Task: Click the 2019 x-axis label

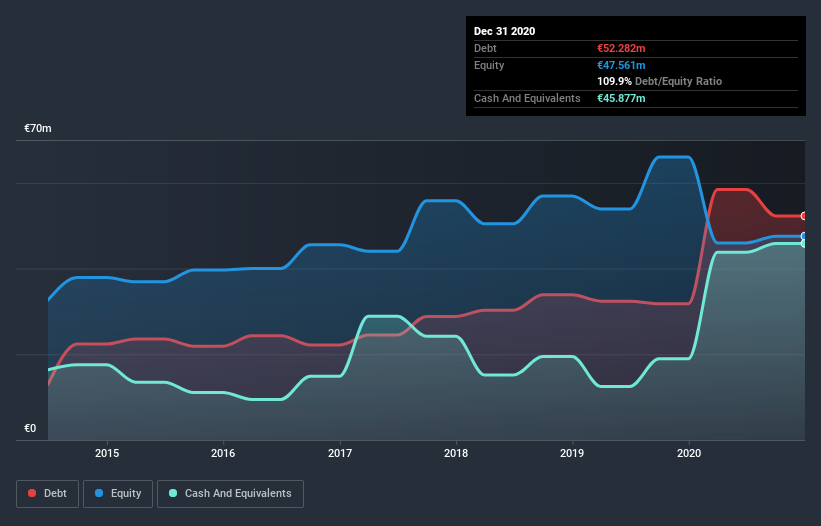Action: 572,453
